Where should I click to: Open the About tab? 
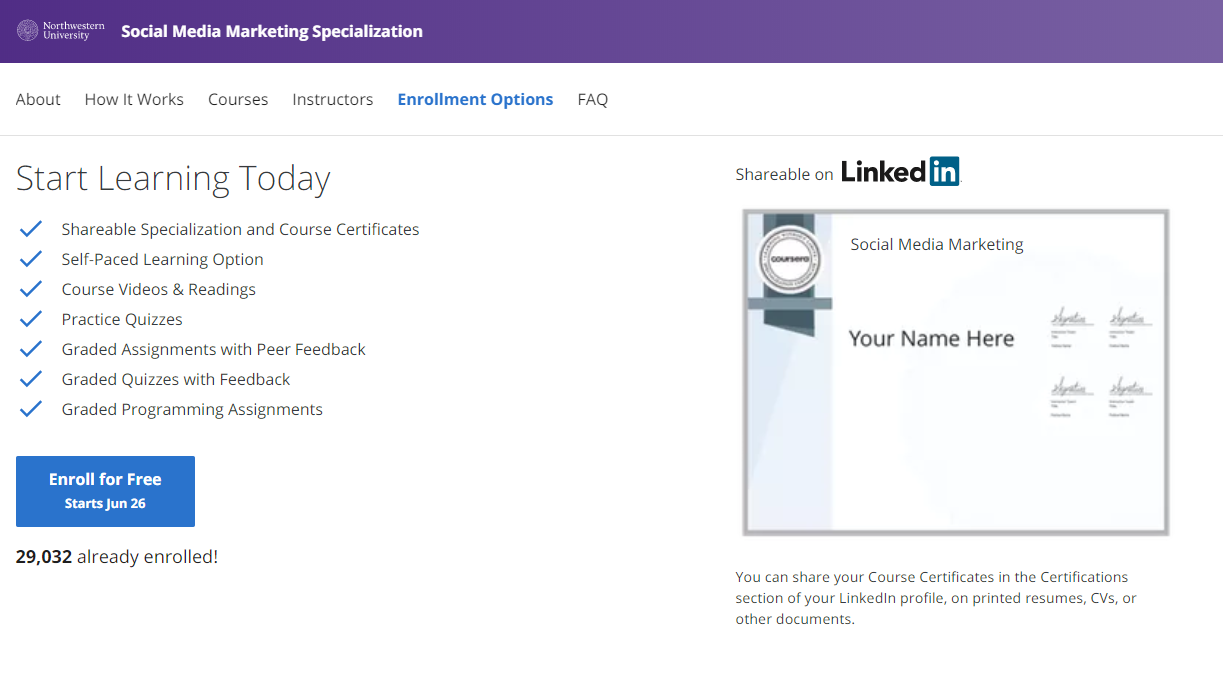pyautogui.click(x=38, y=99)
